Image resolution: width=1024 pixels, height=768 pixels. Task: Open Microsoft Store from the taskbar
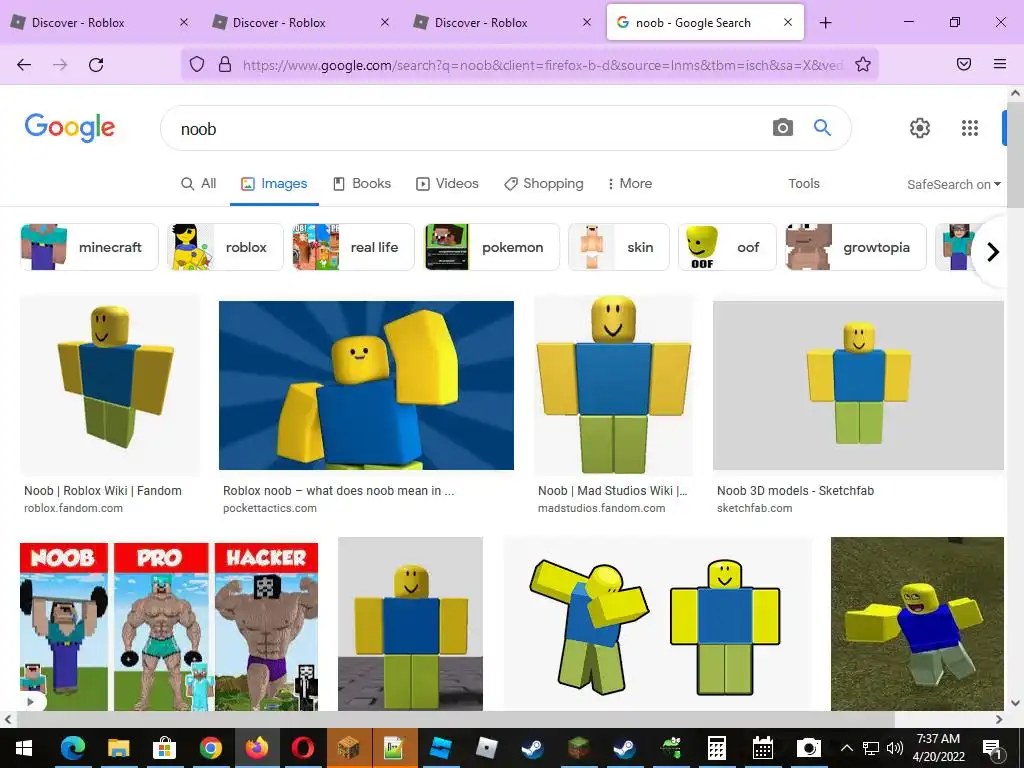pos(165,748)
